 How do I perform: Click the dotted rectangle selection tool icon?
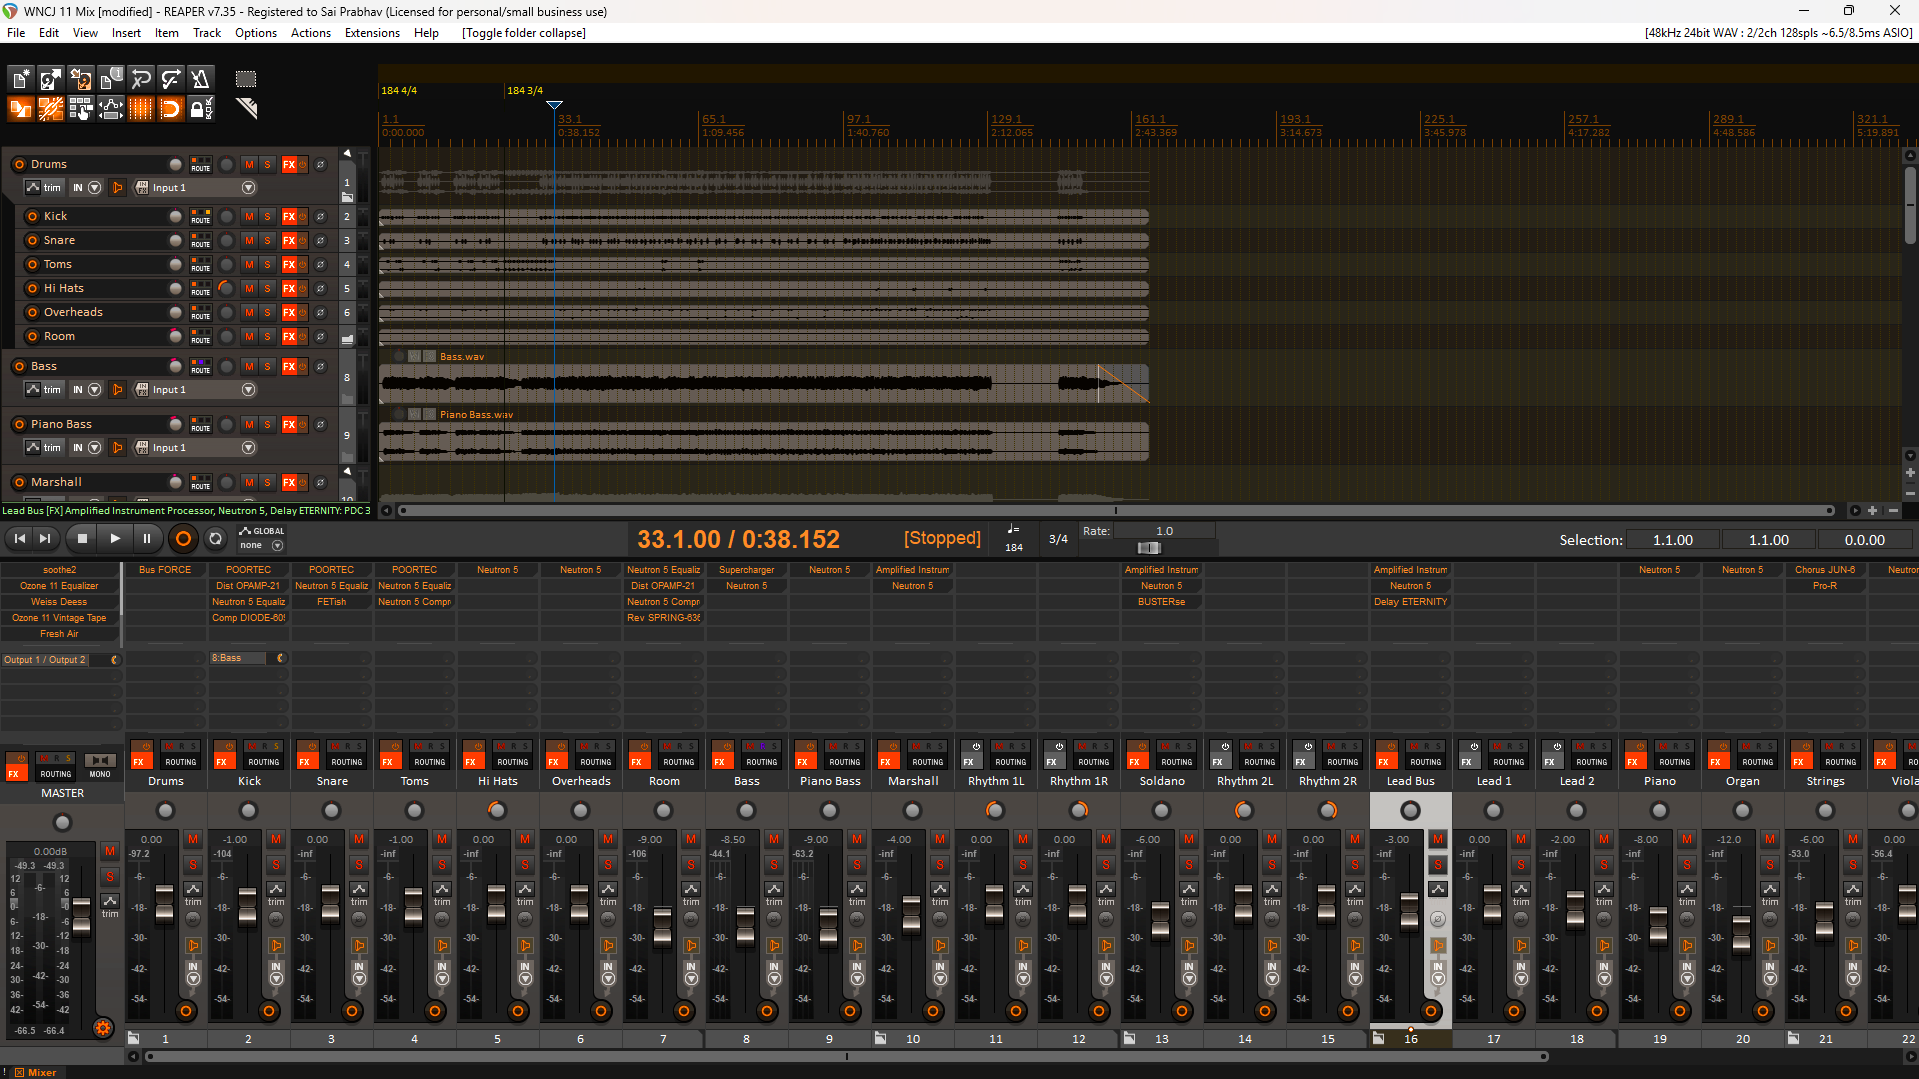[246, 79]
